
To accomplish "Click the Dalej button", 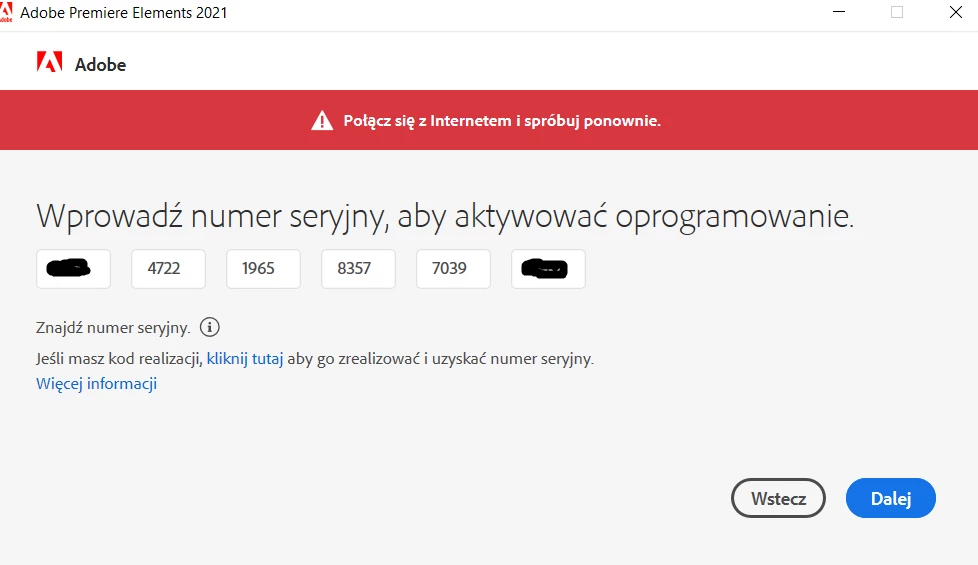I will [891, 498].
